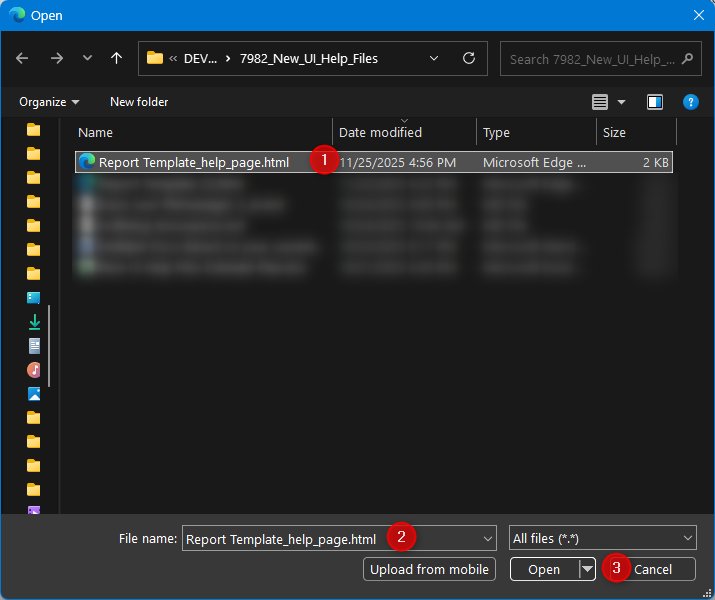Go forward using the right arrow

[57, 58]
